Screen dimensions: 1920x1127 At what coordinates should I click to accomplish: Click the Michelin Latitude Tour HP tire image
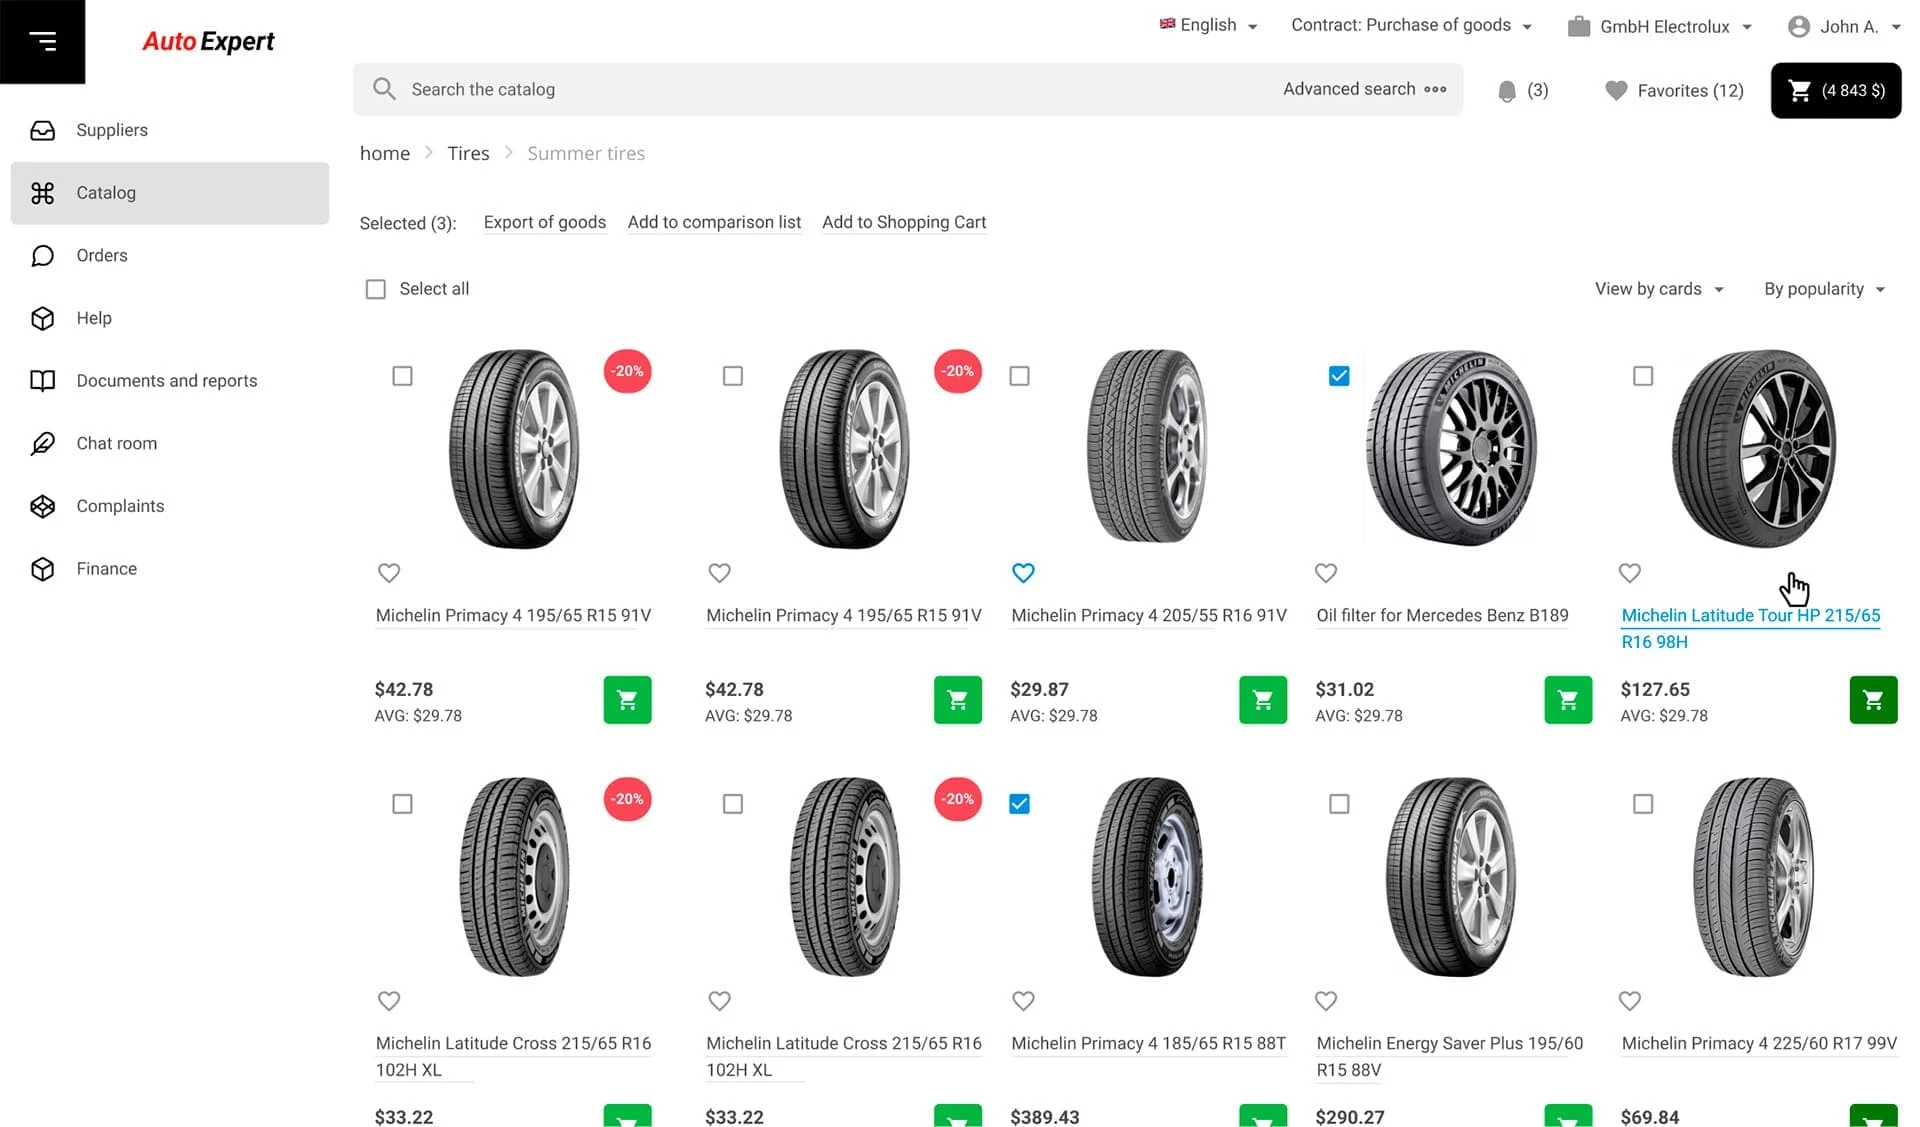point(1756,447)
